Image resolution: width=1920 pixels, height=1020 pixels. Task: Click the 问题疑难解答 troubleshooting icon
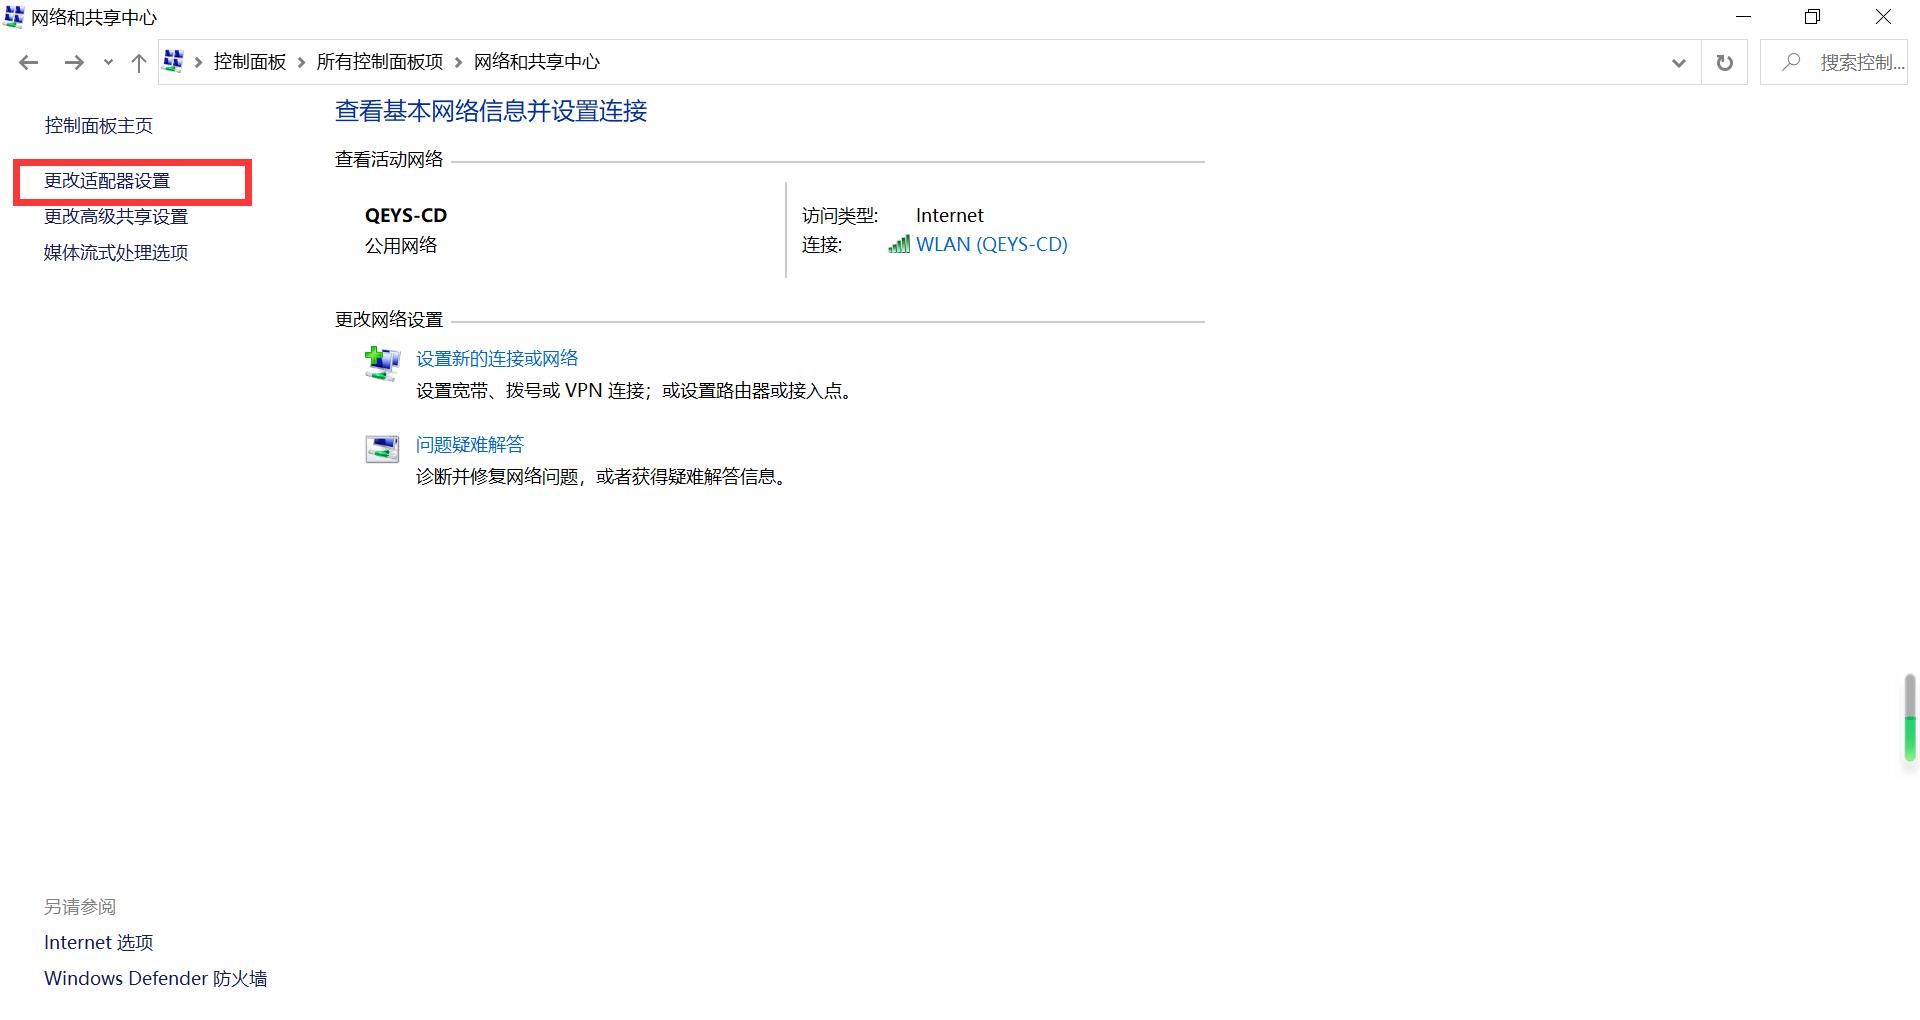(x=381, y=448)
